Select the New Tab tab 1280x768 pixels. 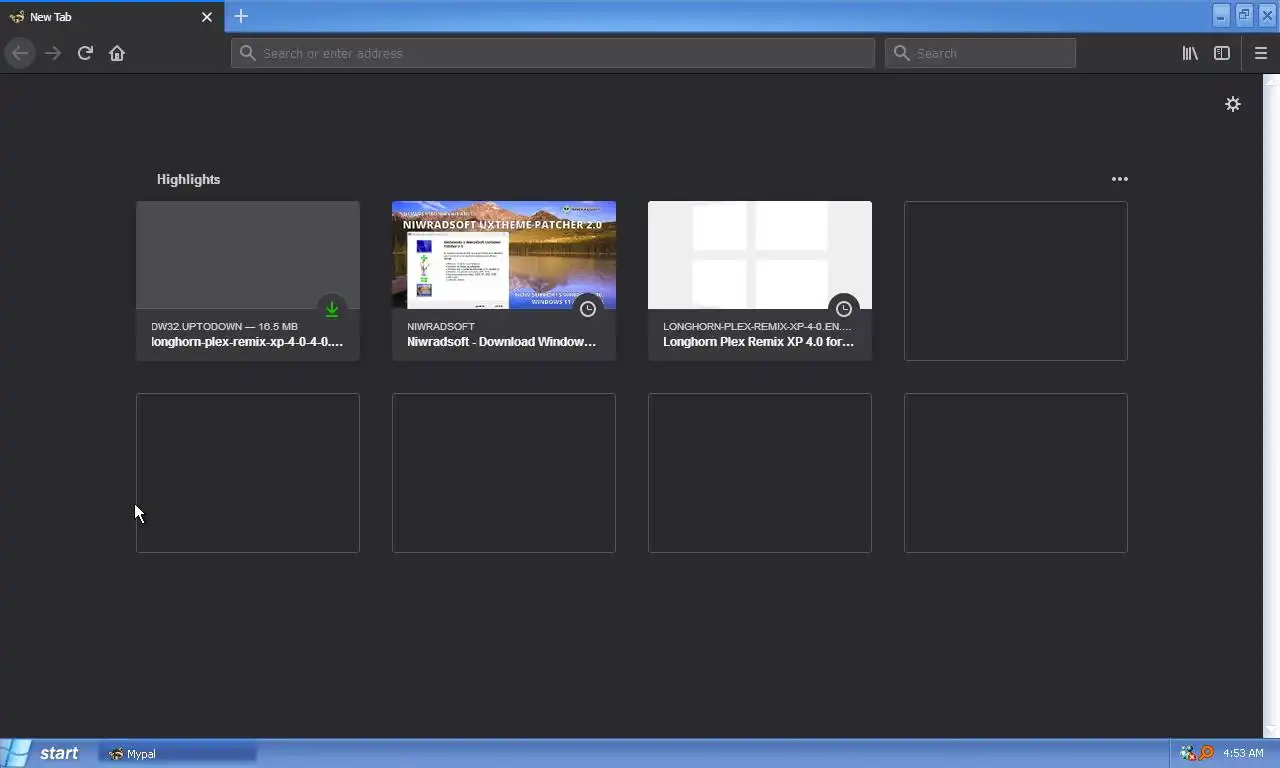point(110,17)
